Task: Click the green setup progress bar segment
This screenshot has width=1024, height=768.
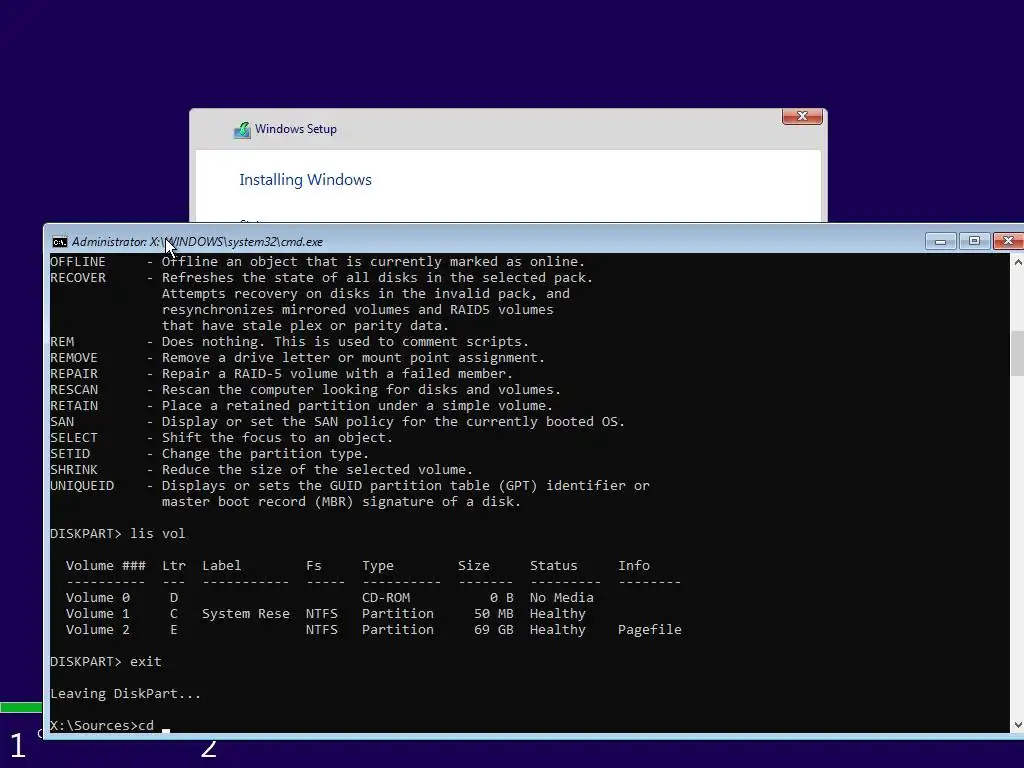Action: (x=21, y=707)
